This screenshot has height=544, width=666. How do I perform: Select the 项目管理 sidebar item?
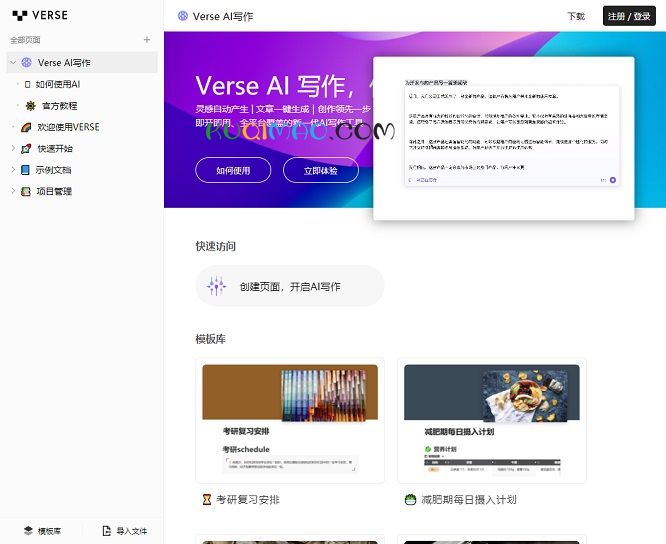point(54,191)
